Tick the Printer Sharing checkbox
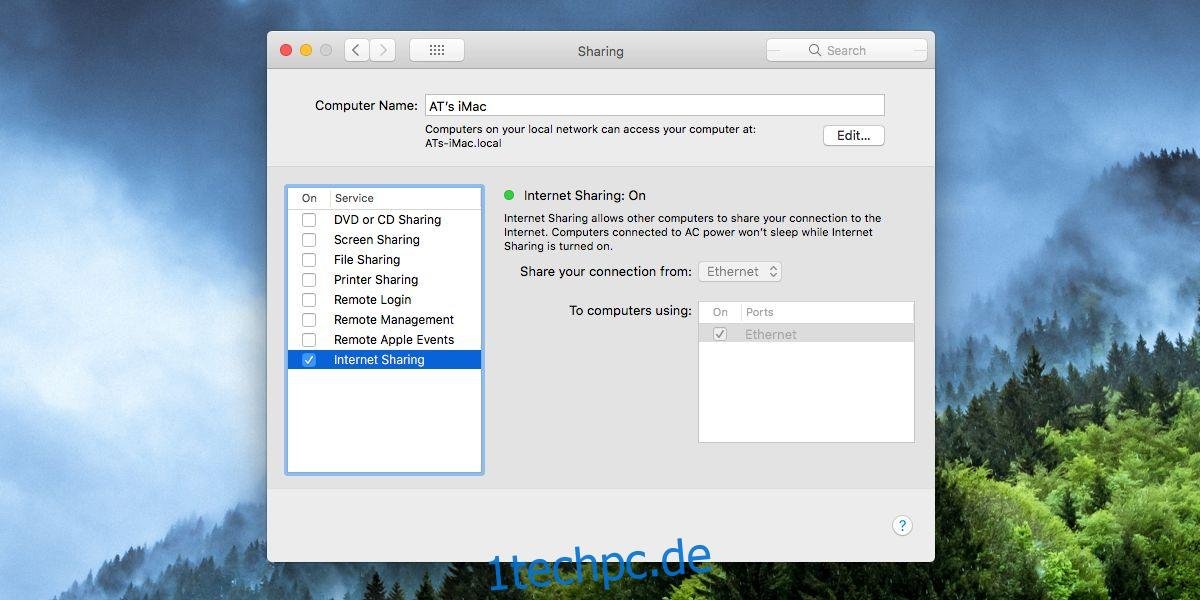 point(309,280)
